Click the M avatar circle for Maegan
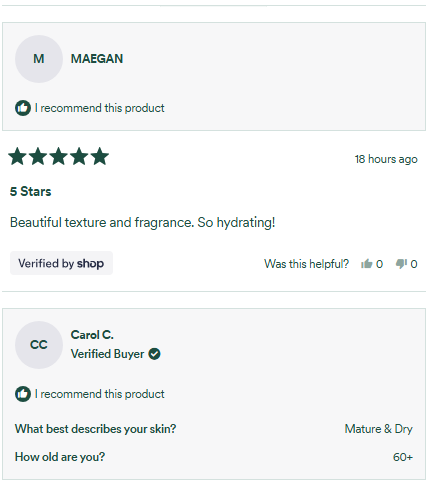The height and width of the screenshot is (485, 429). pyautogui.click(x=39, y=59)
